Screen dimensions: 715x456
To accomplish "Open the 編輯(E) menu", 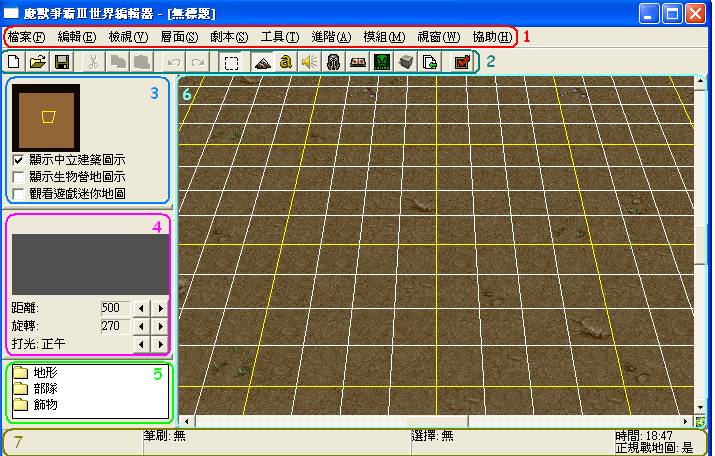I will tap(77, 37).
